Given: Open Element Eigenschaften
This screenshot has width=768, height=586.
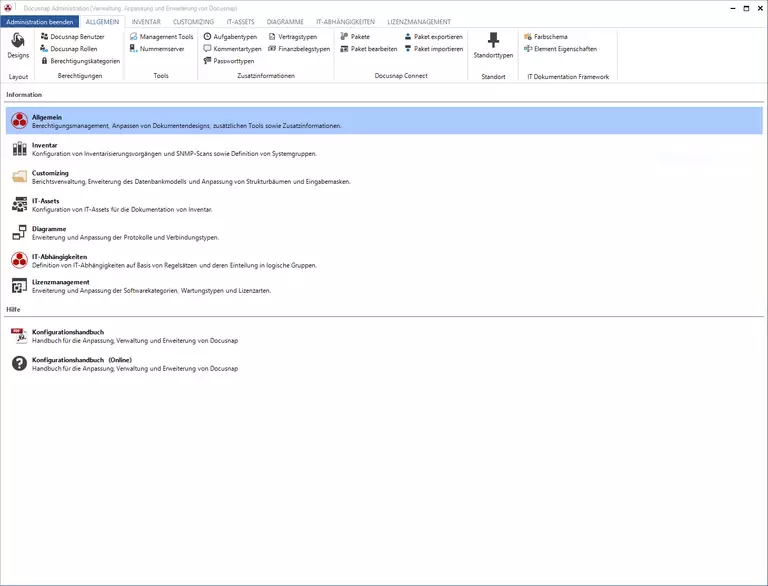Looking at the screenshot, I should (x=564, y=48).
